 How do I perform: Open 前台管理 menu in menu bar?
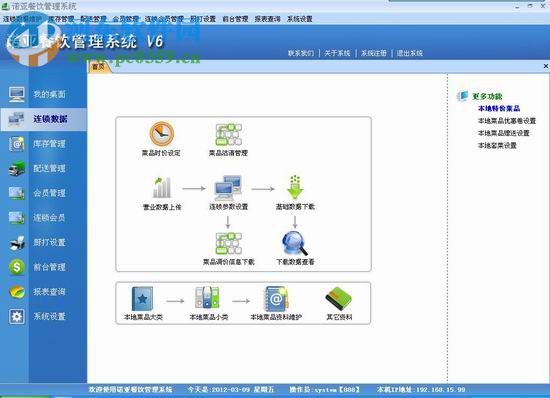point(235,19)
